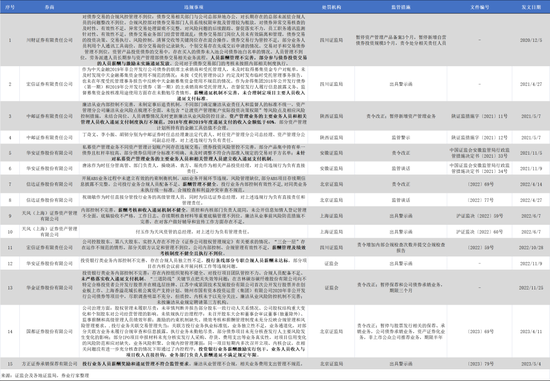Viewport: 550px width, 381px height.
Task: Click the date 2021/11/9
Action: tap(531, 168)
